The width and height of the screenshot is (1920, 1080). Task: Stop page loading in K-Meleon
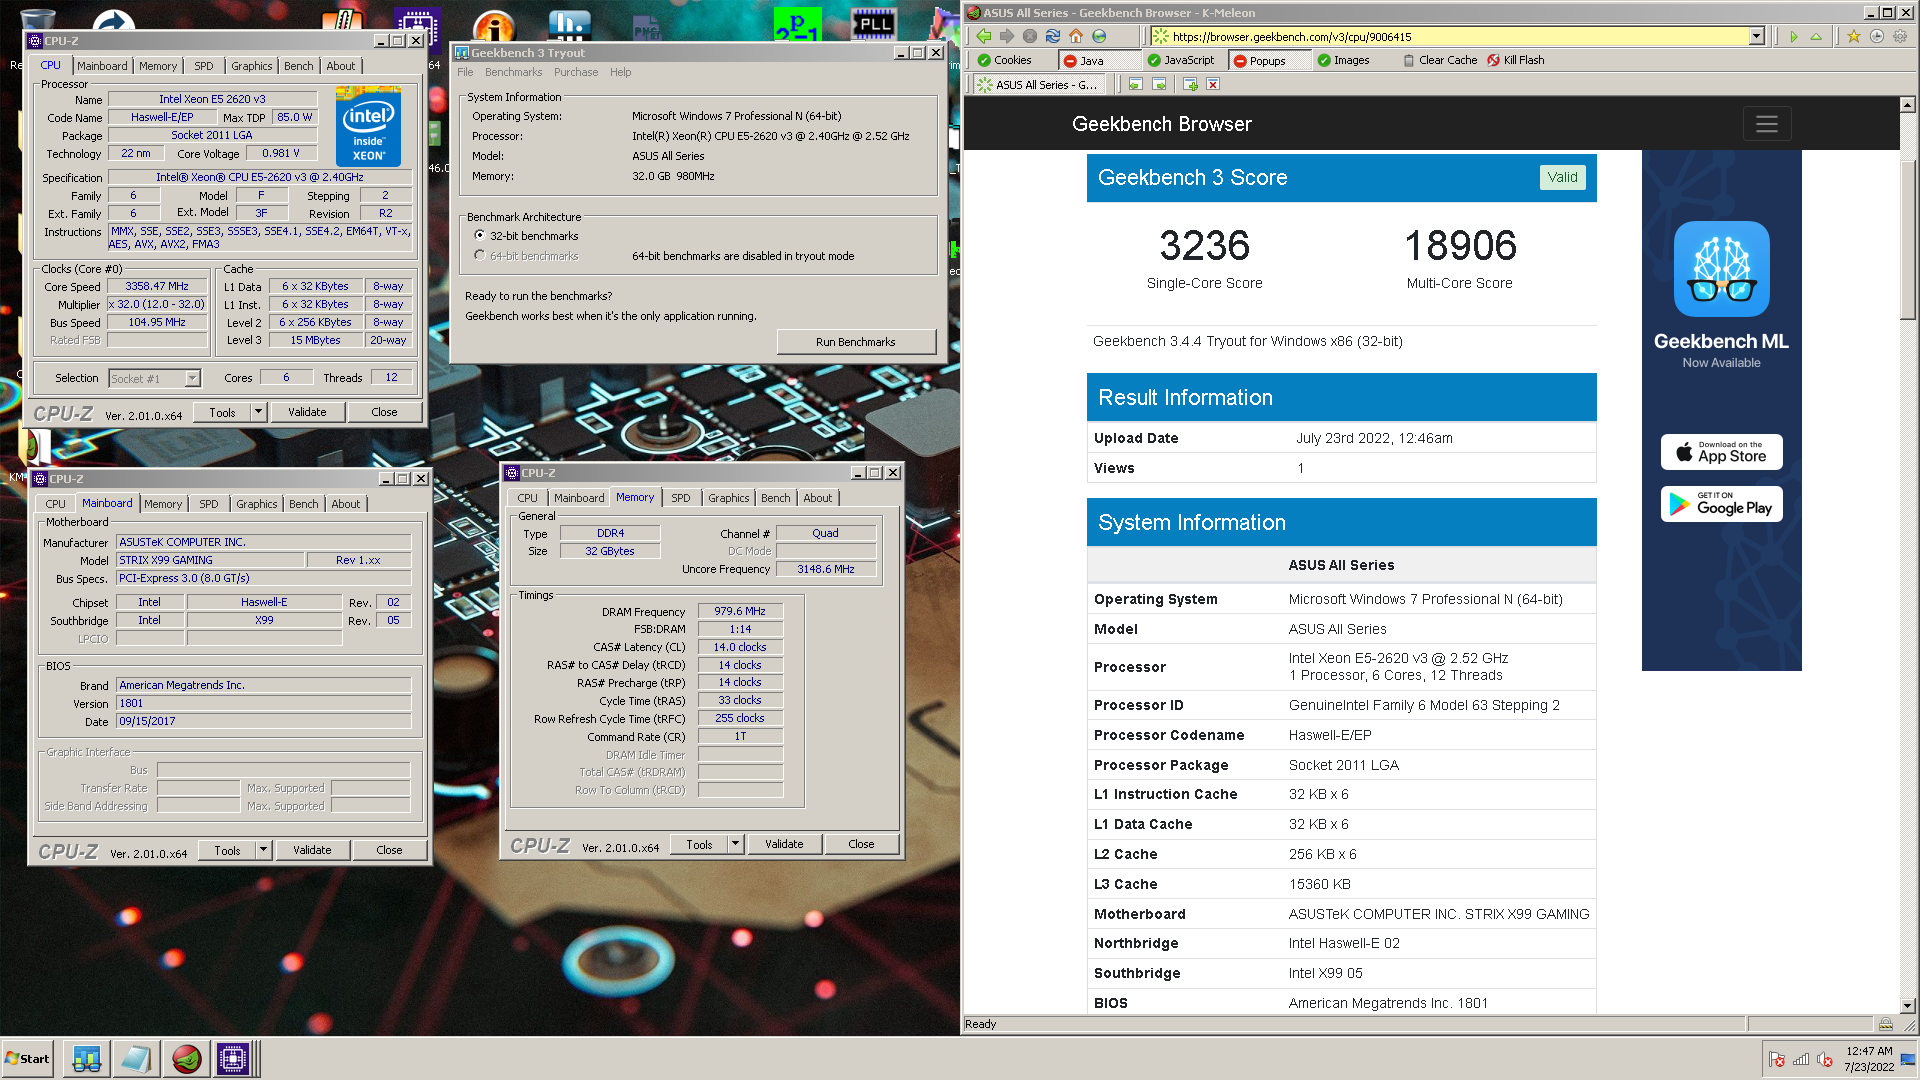click(x=1030, y=36)
